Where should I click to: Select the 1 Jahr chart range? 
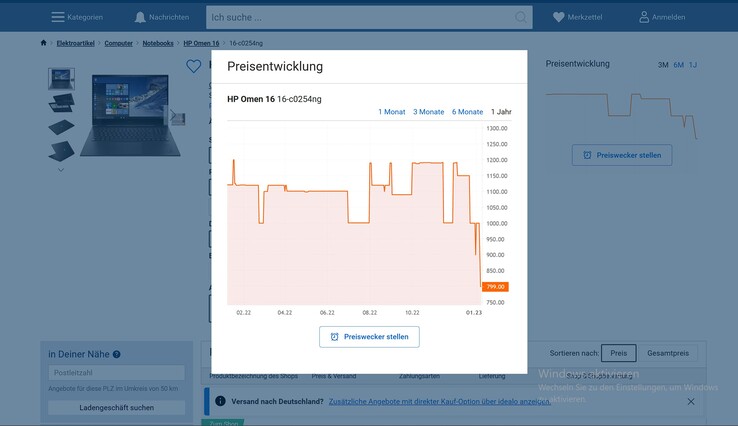(503, 112)
